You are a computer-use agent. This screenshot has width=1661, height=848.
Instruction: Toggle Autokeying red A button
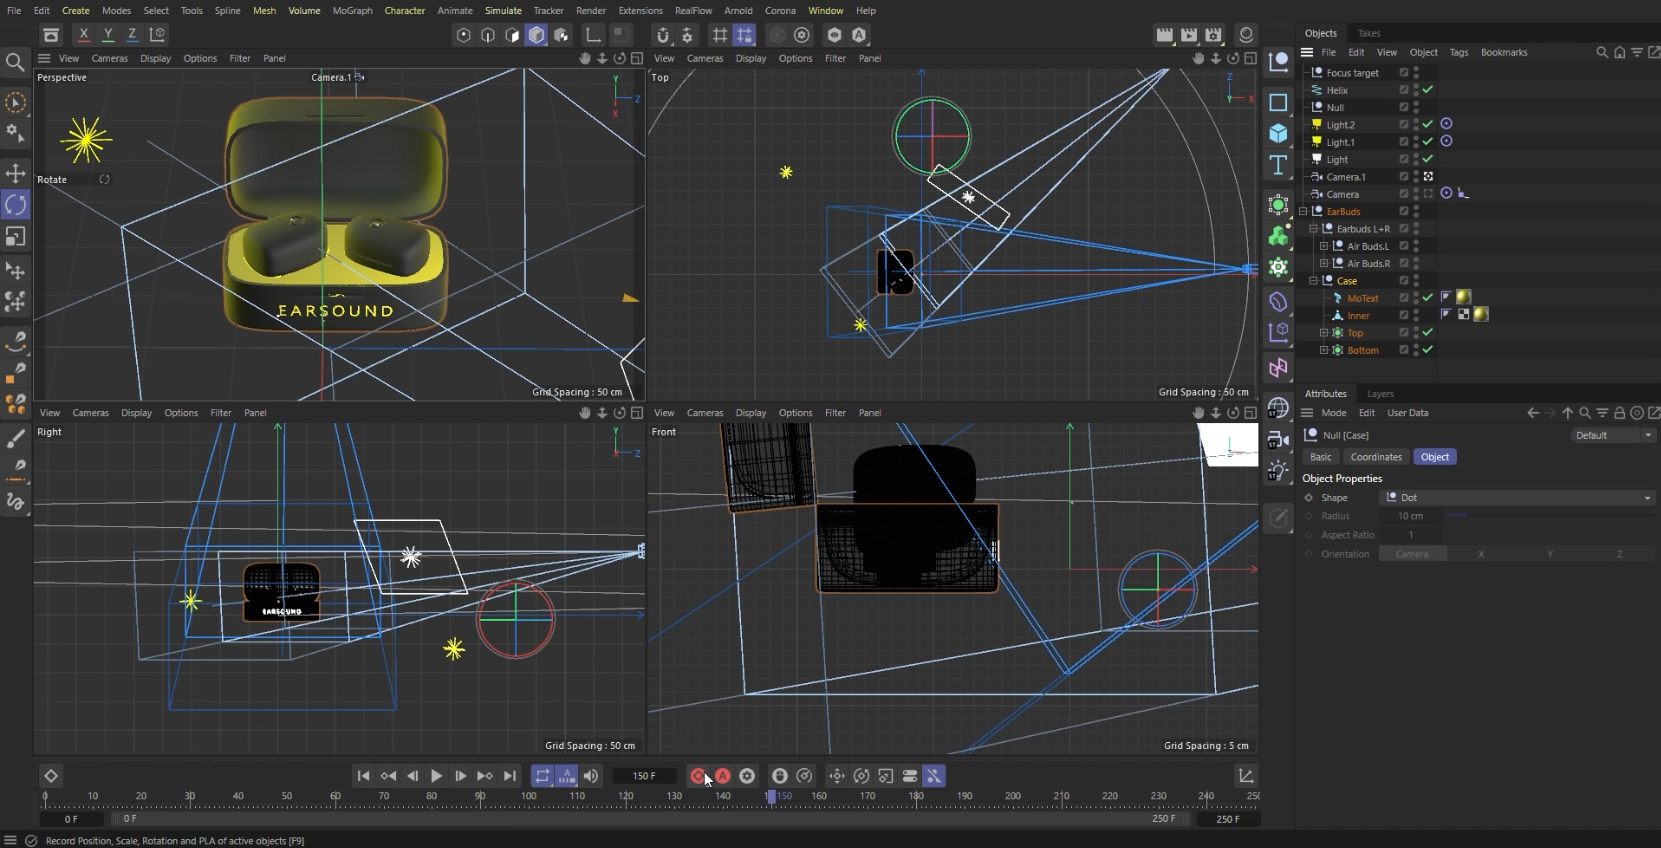click(x=722, y=776)
